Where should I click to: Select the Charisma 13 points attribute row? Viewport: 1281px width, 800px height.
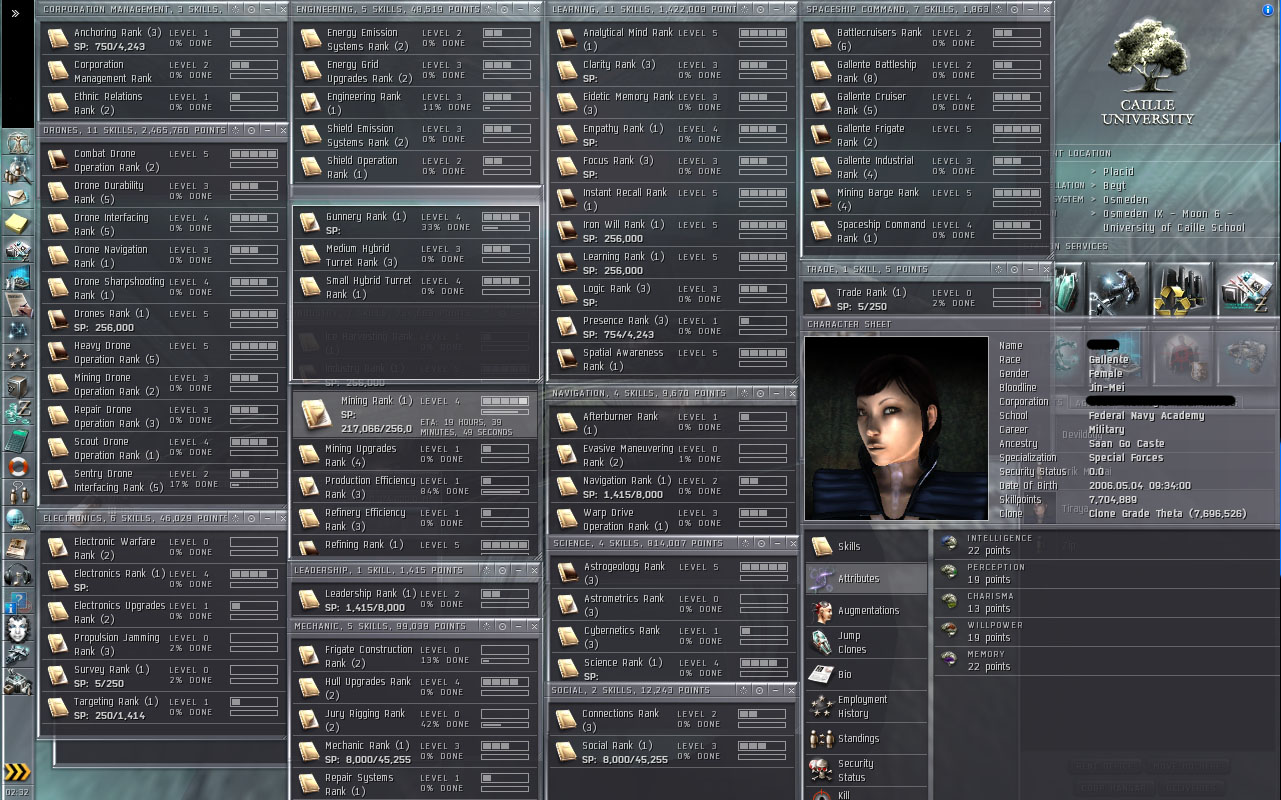click(x=1107, y=602)
